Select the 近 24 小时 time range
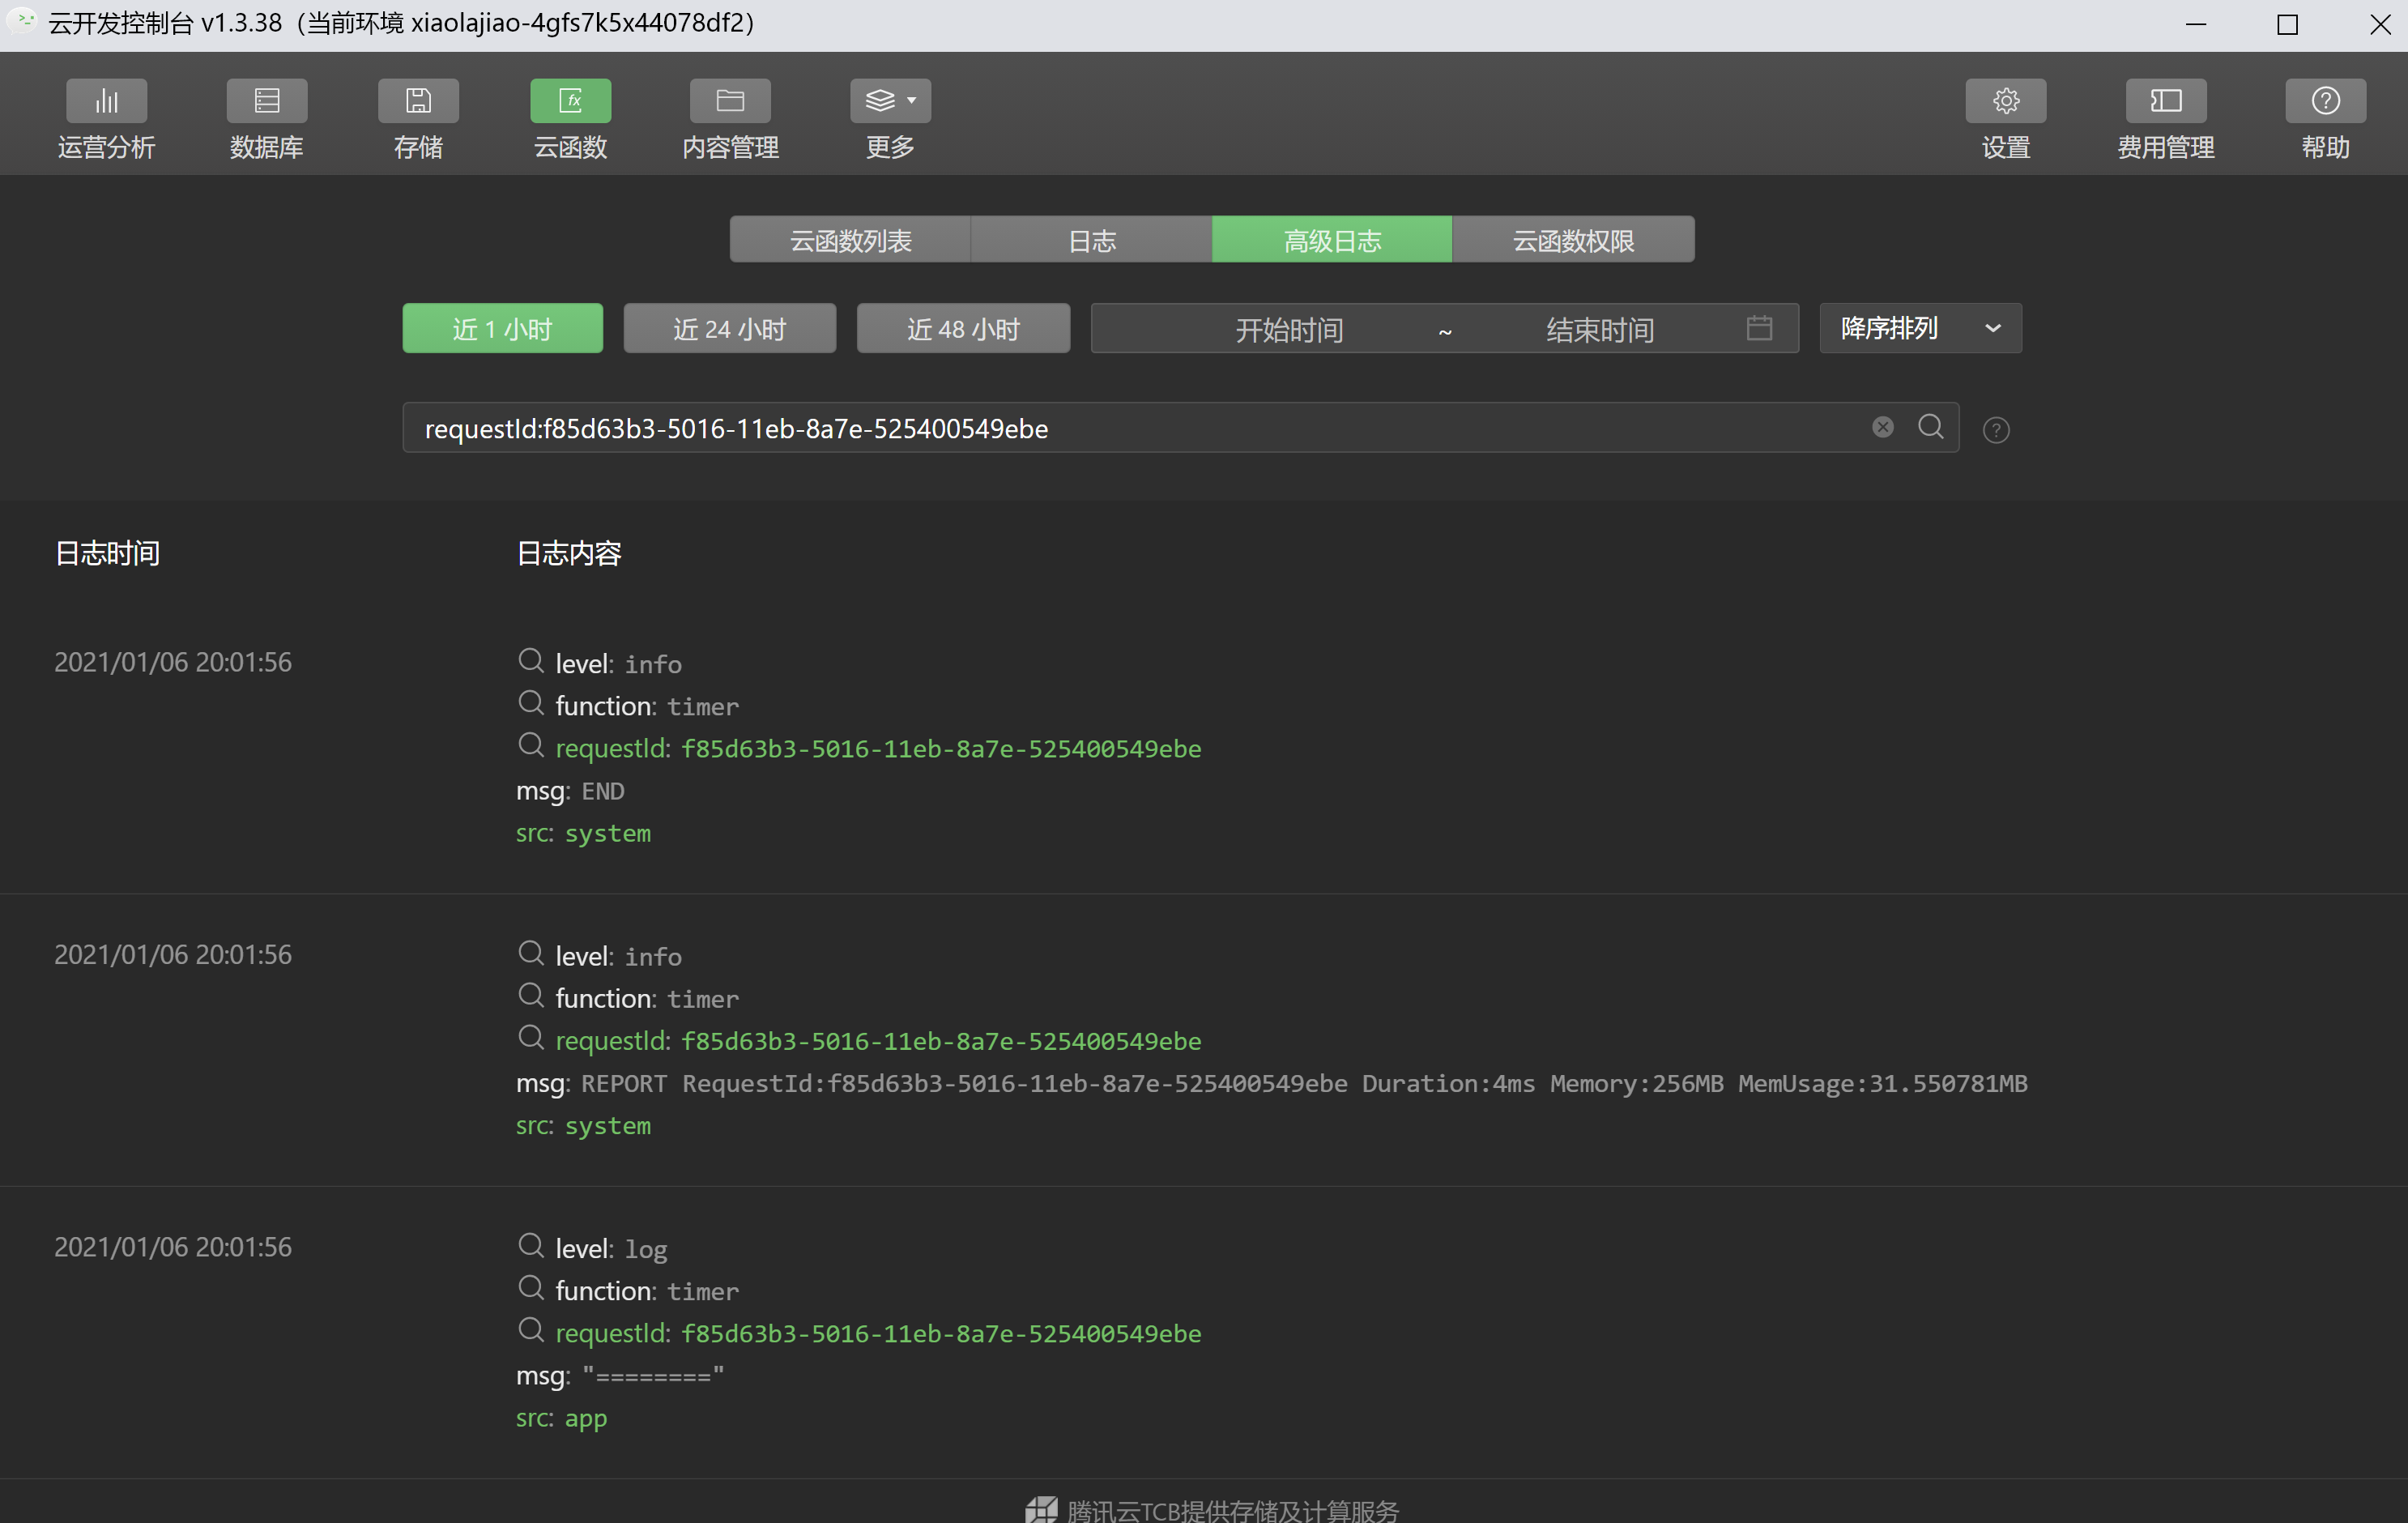2408x1523 pixels. point(729,329)
